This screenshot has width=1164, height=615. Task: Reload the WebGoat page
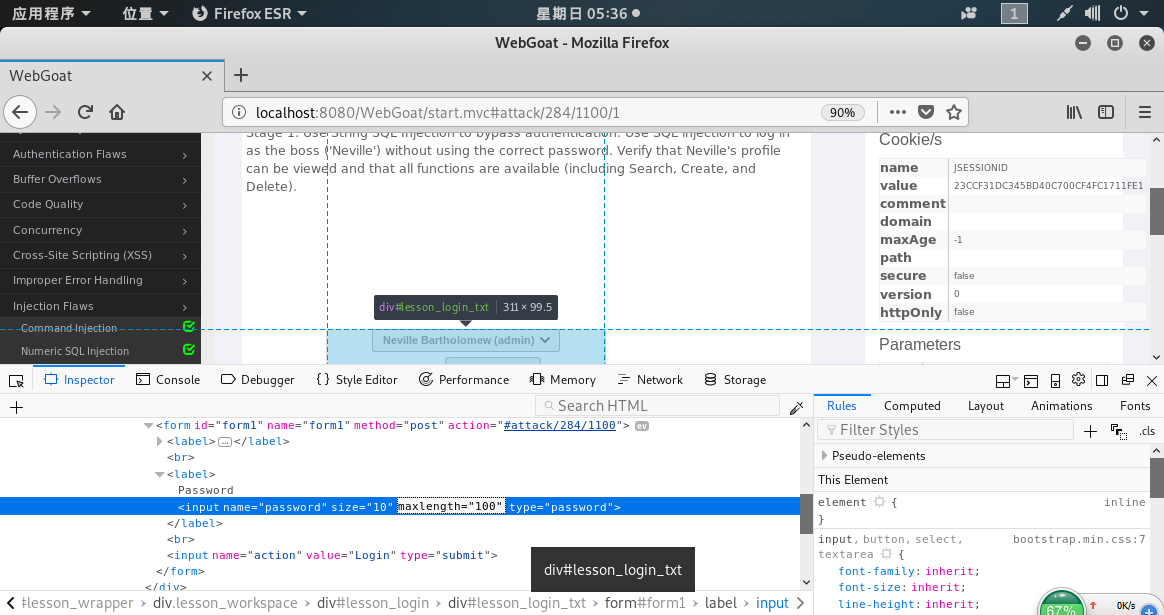[85, 112]
